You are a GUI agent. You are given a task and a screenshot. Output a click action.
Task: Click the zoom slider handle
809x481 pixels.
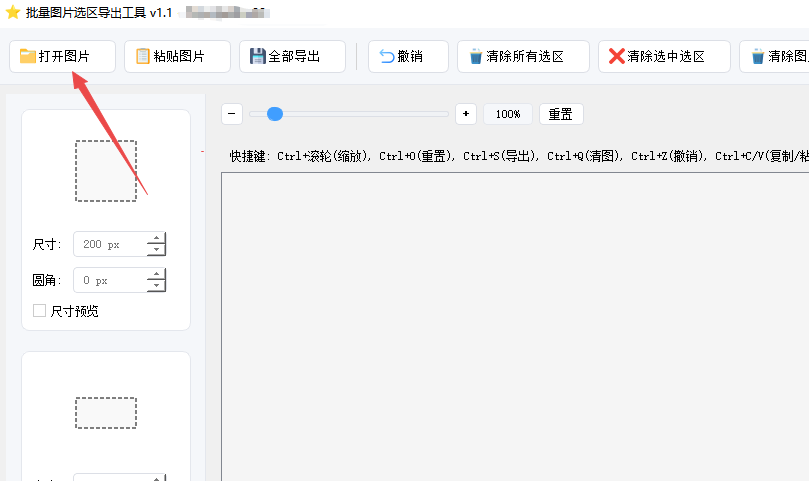(x=275, y=114)
